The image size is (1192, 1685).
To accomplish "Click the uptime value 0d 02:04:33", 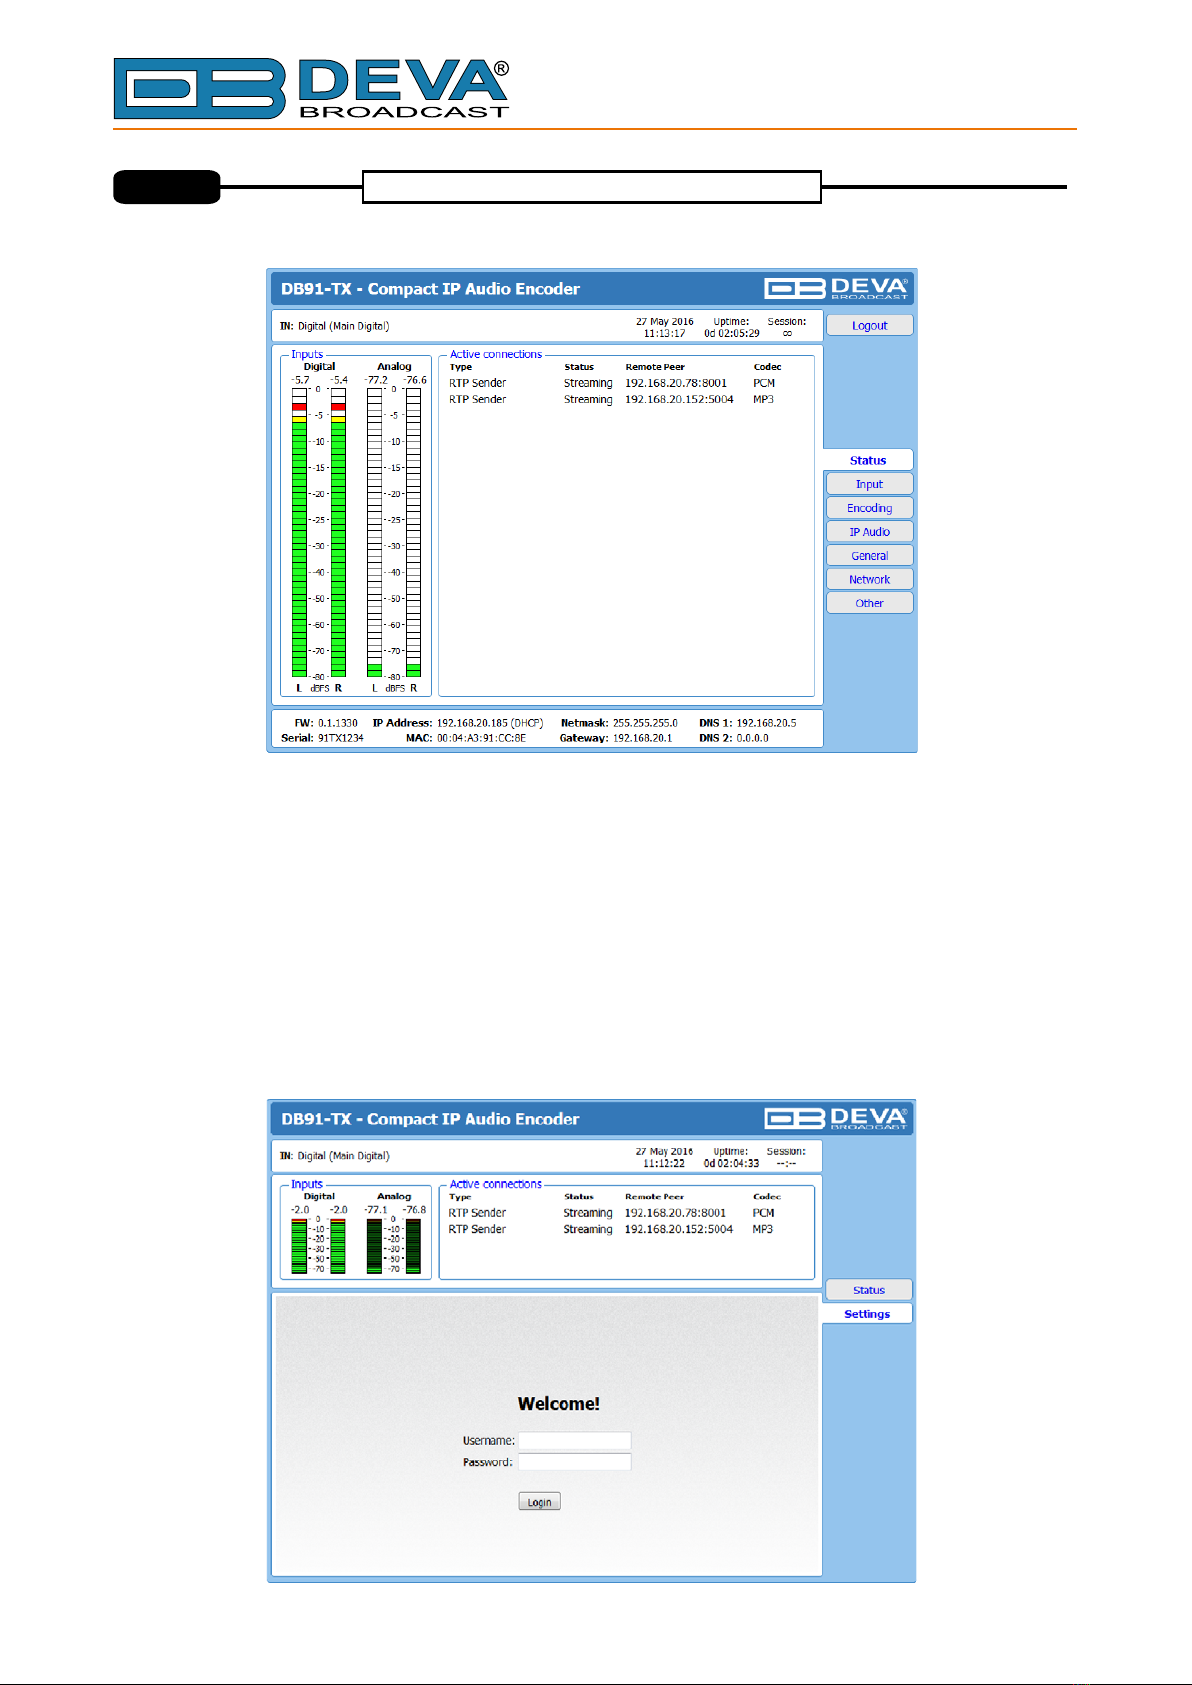I will click(x=731, y=1164).
